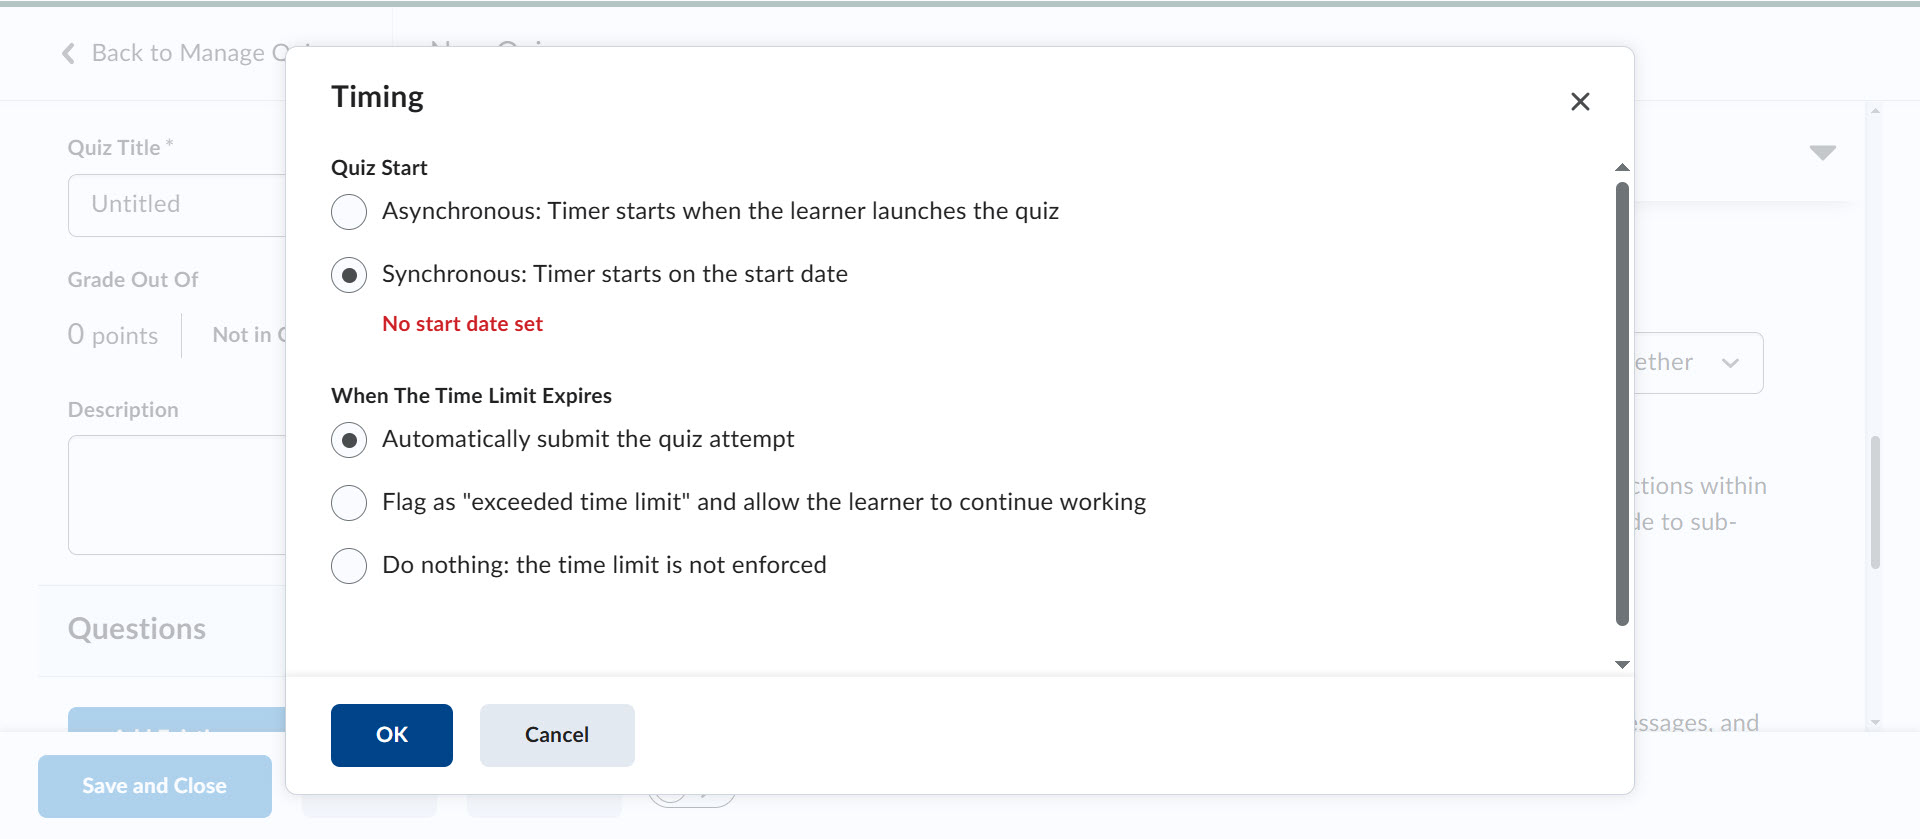This screenshot has height=839, width=1920.
Task: Collapse the panel with the triangle arrow
Action: pyautogui.click(x=1822, y=153)
